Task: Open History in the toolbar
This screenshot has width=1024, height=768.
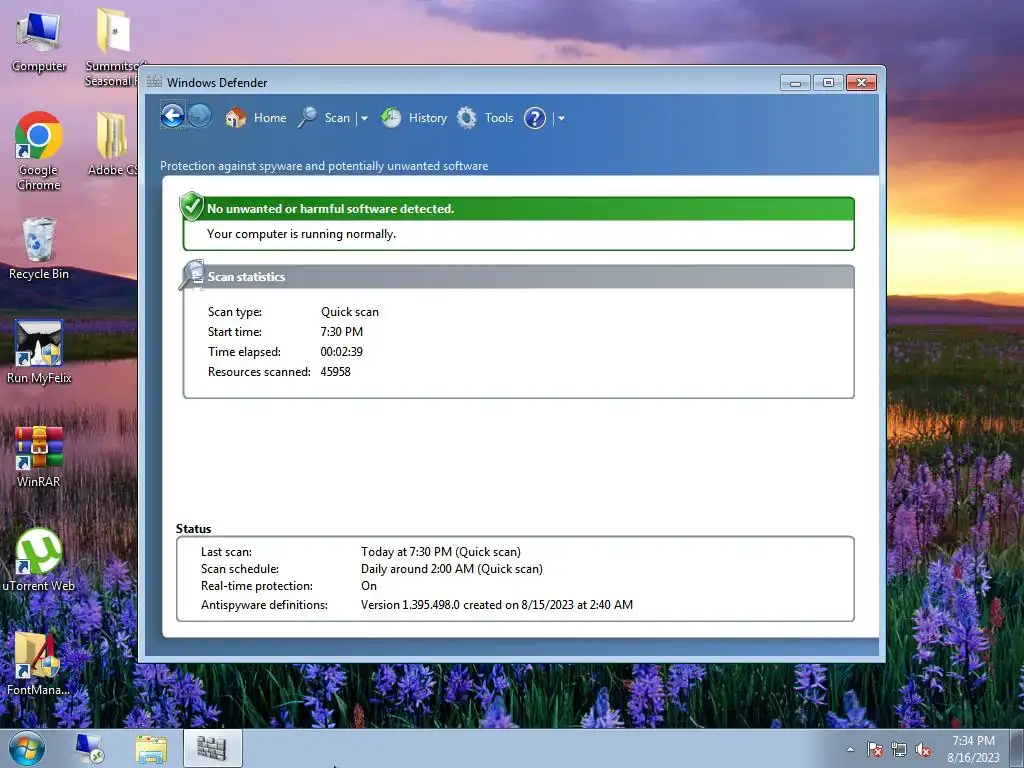Action: [x=428, y=118]
